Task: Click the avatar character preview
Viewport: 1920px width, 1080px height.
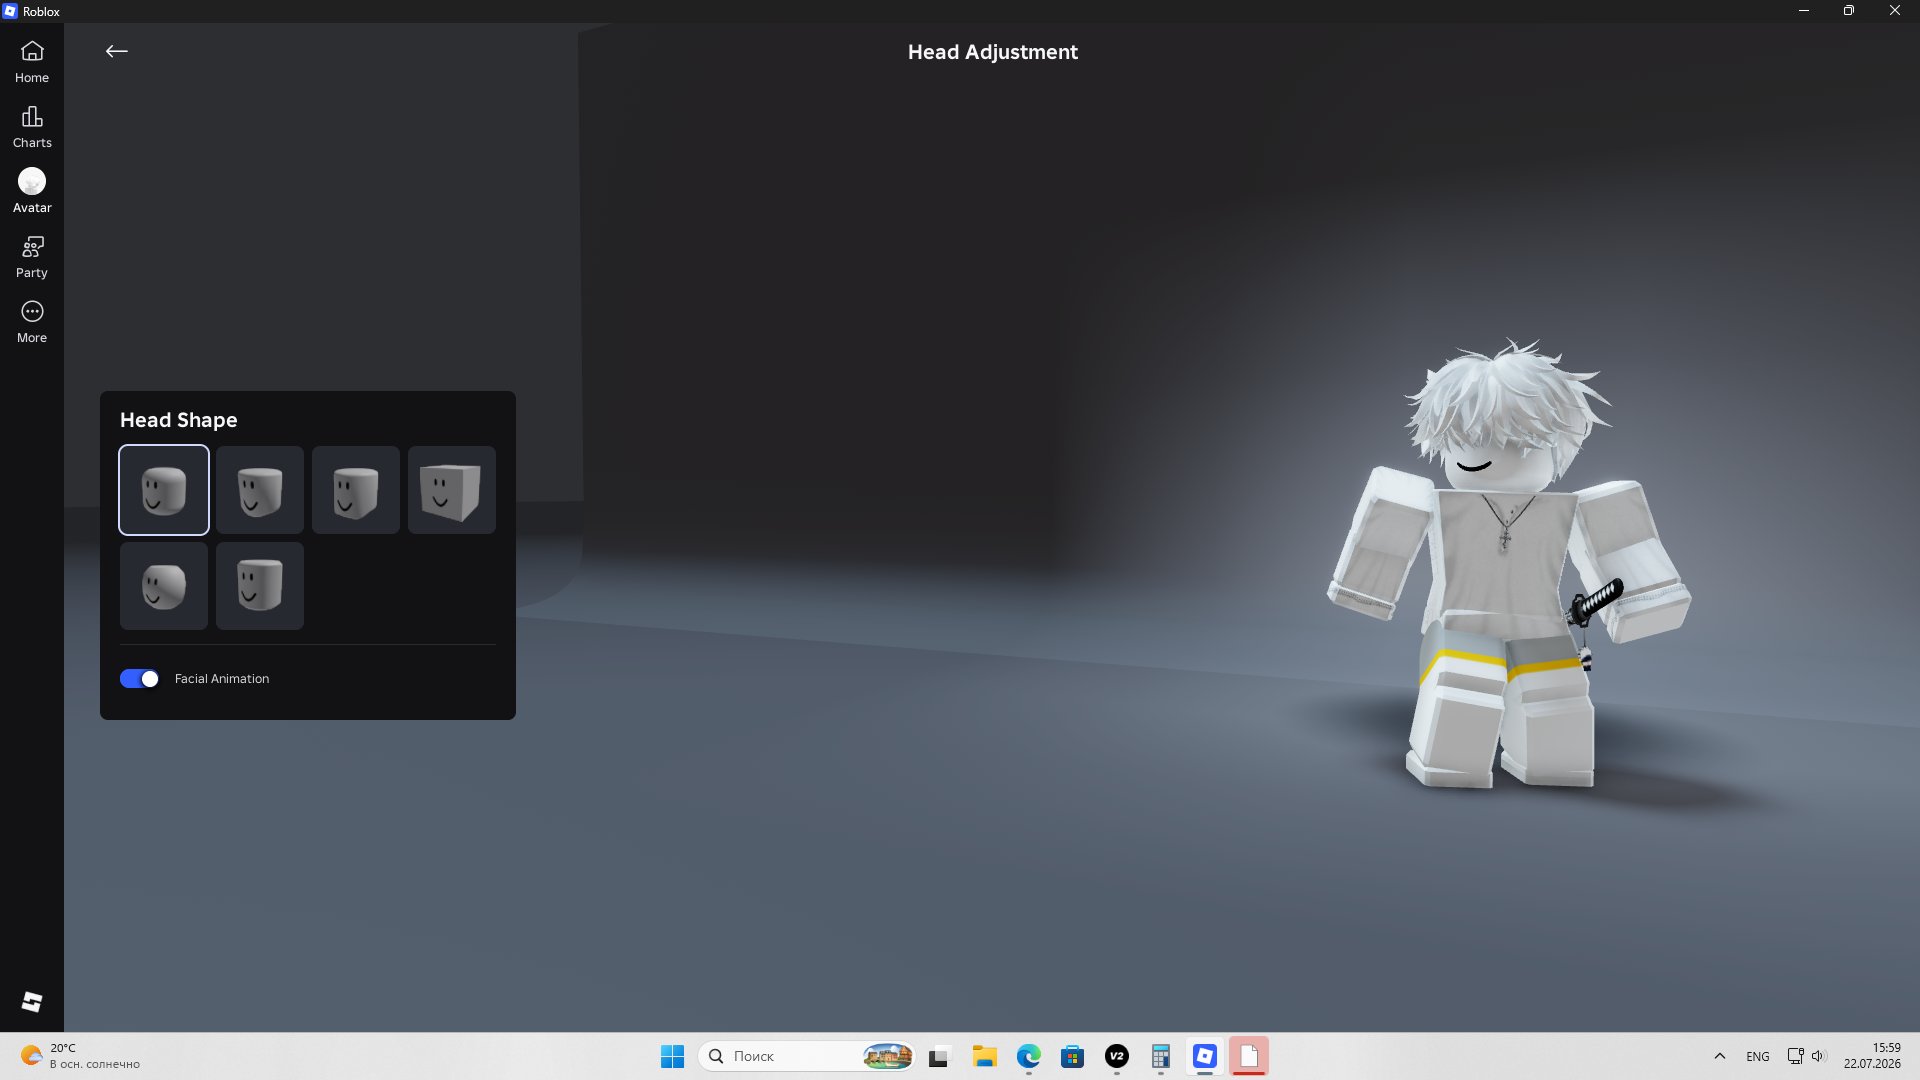Action: 1508,565
